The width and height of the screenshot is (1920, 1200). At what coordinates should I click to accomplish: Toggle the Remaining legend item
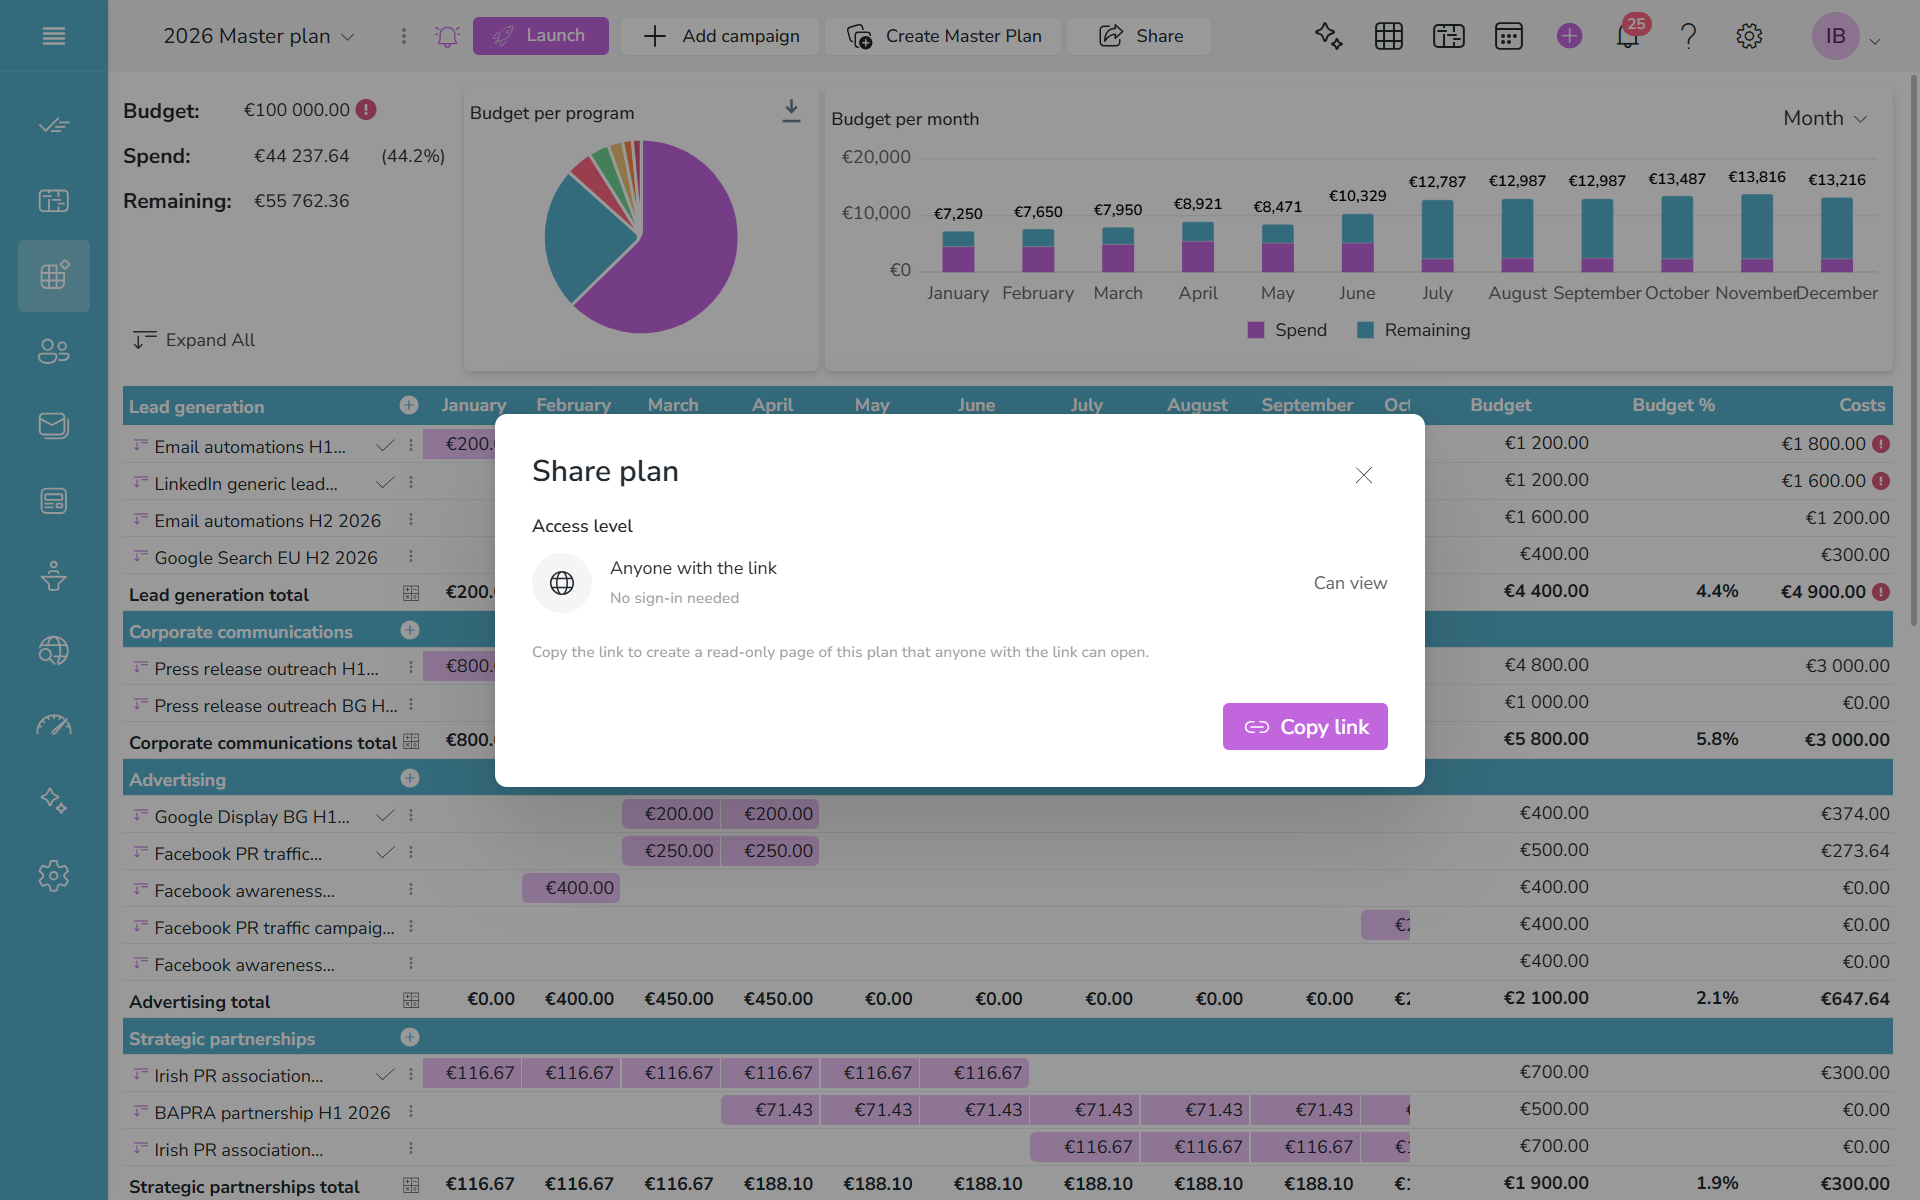point(1413,330)
